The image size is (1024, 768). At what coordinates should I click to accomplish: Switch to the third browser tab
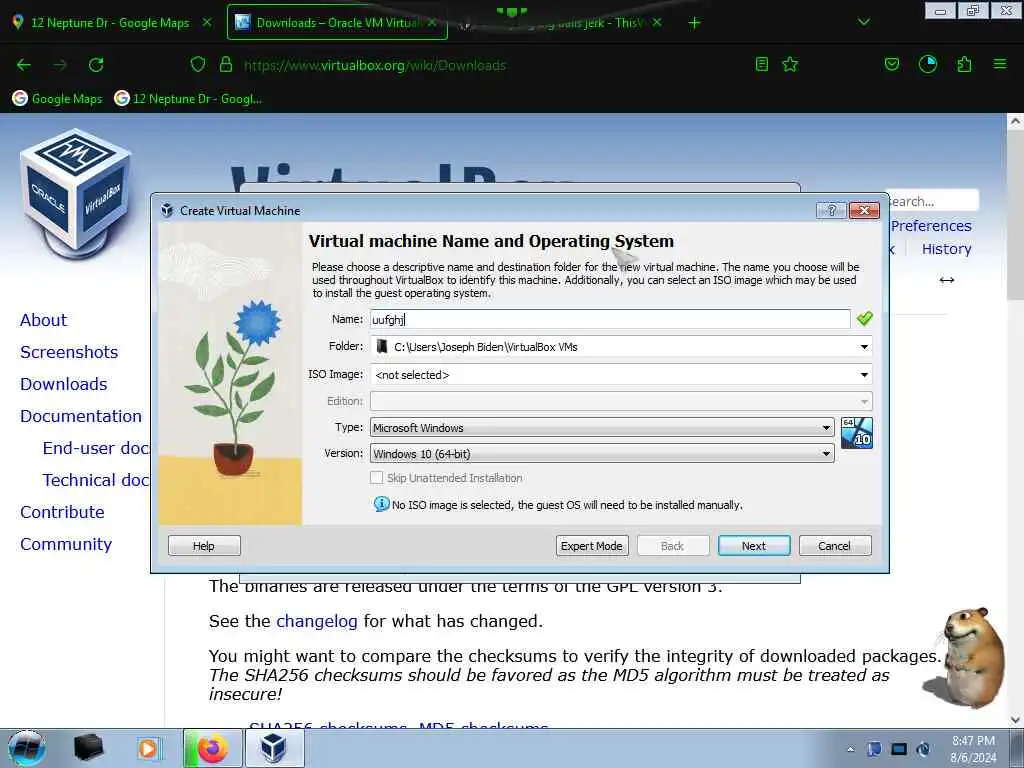tap(562, 22)
